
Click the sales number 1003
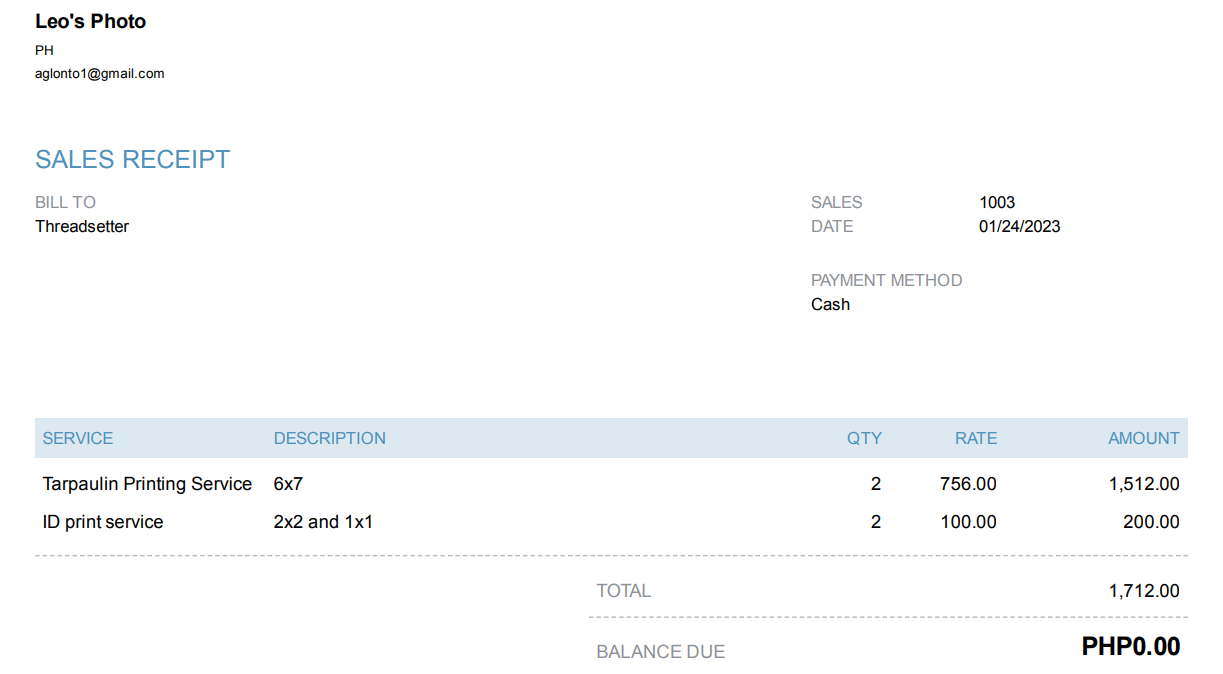(x=996, y=202)
